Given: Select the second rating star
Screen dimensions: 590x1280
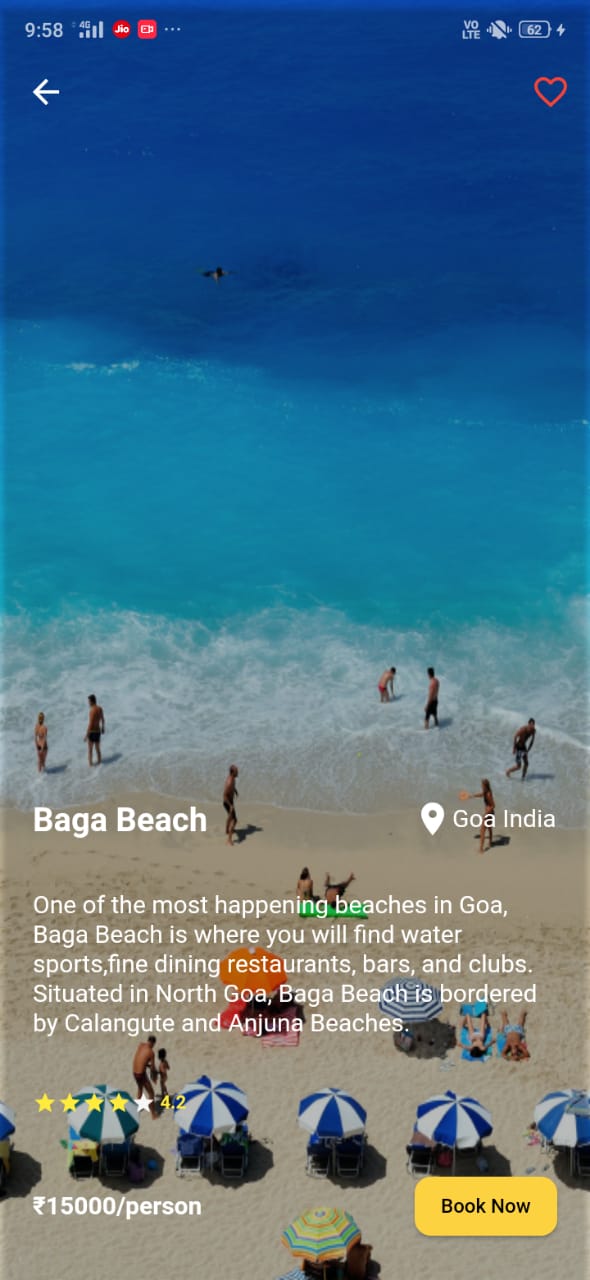Looking at the screenshot, I should click(x=69, y=1103).
